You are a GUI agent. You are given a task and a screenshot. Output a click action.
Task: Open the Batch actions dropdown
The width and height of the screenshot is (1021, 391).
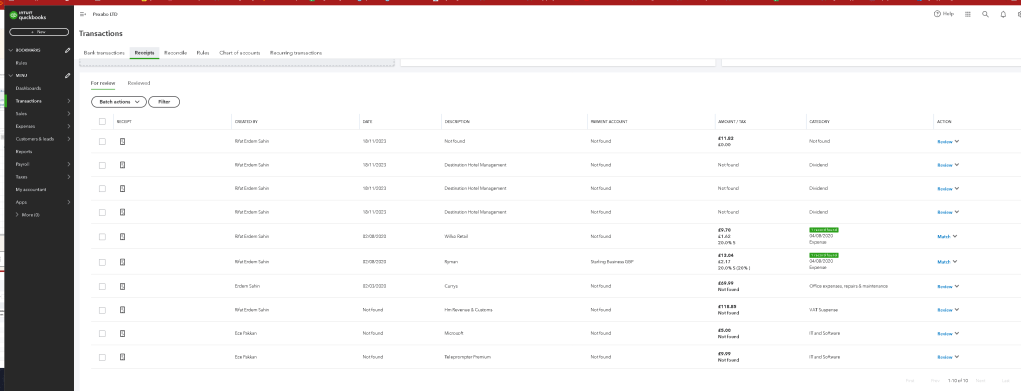[119, 102]
